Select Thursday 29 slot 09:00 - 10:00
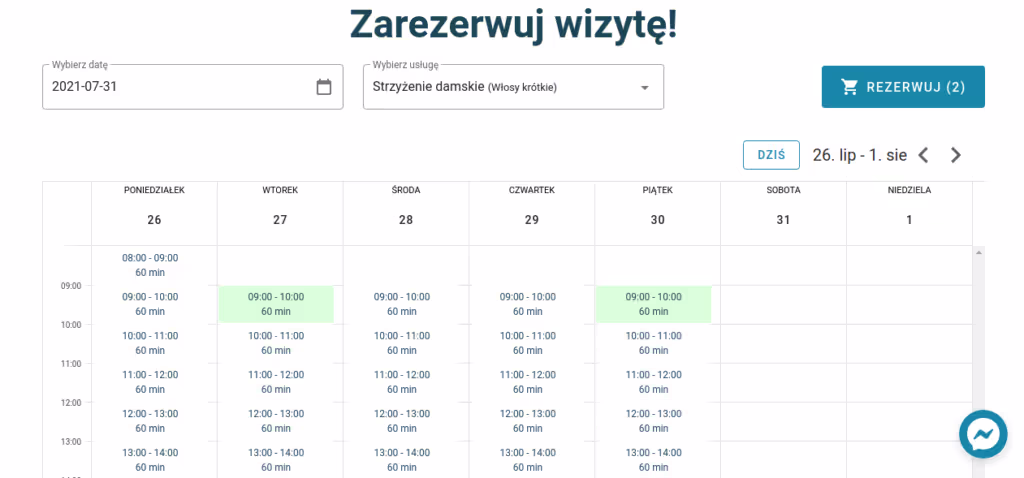The height and width of the screenshot is (478, 1024). coord(528,304)
